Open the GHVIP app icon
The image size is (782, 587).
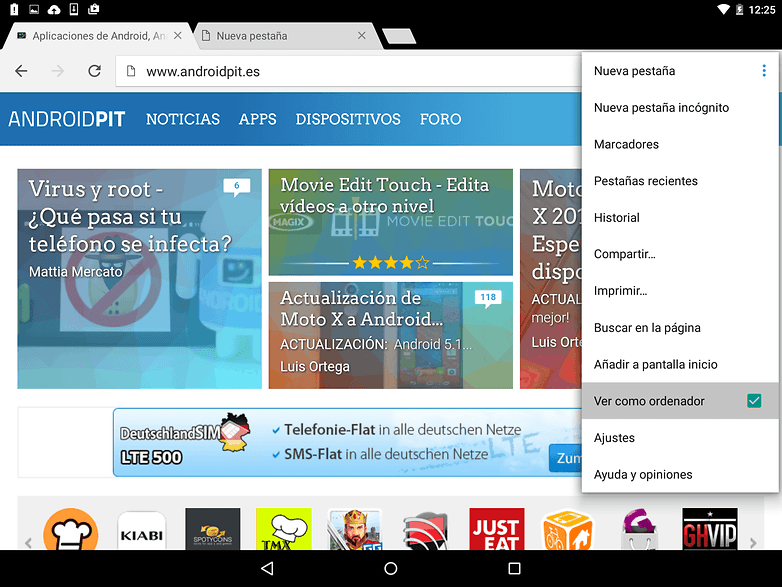pyautogui.click(x=710, y=529)
